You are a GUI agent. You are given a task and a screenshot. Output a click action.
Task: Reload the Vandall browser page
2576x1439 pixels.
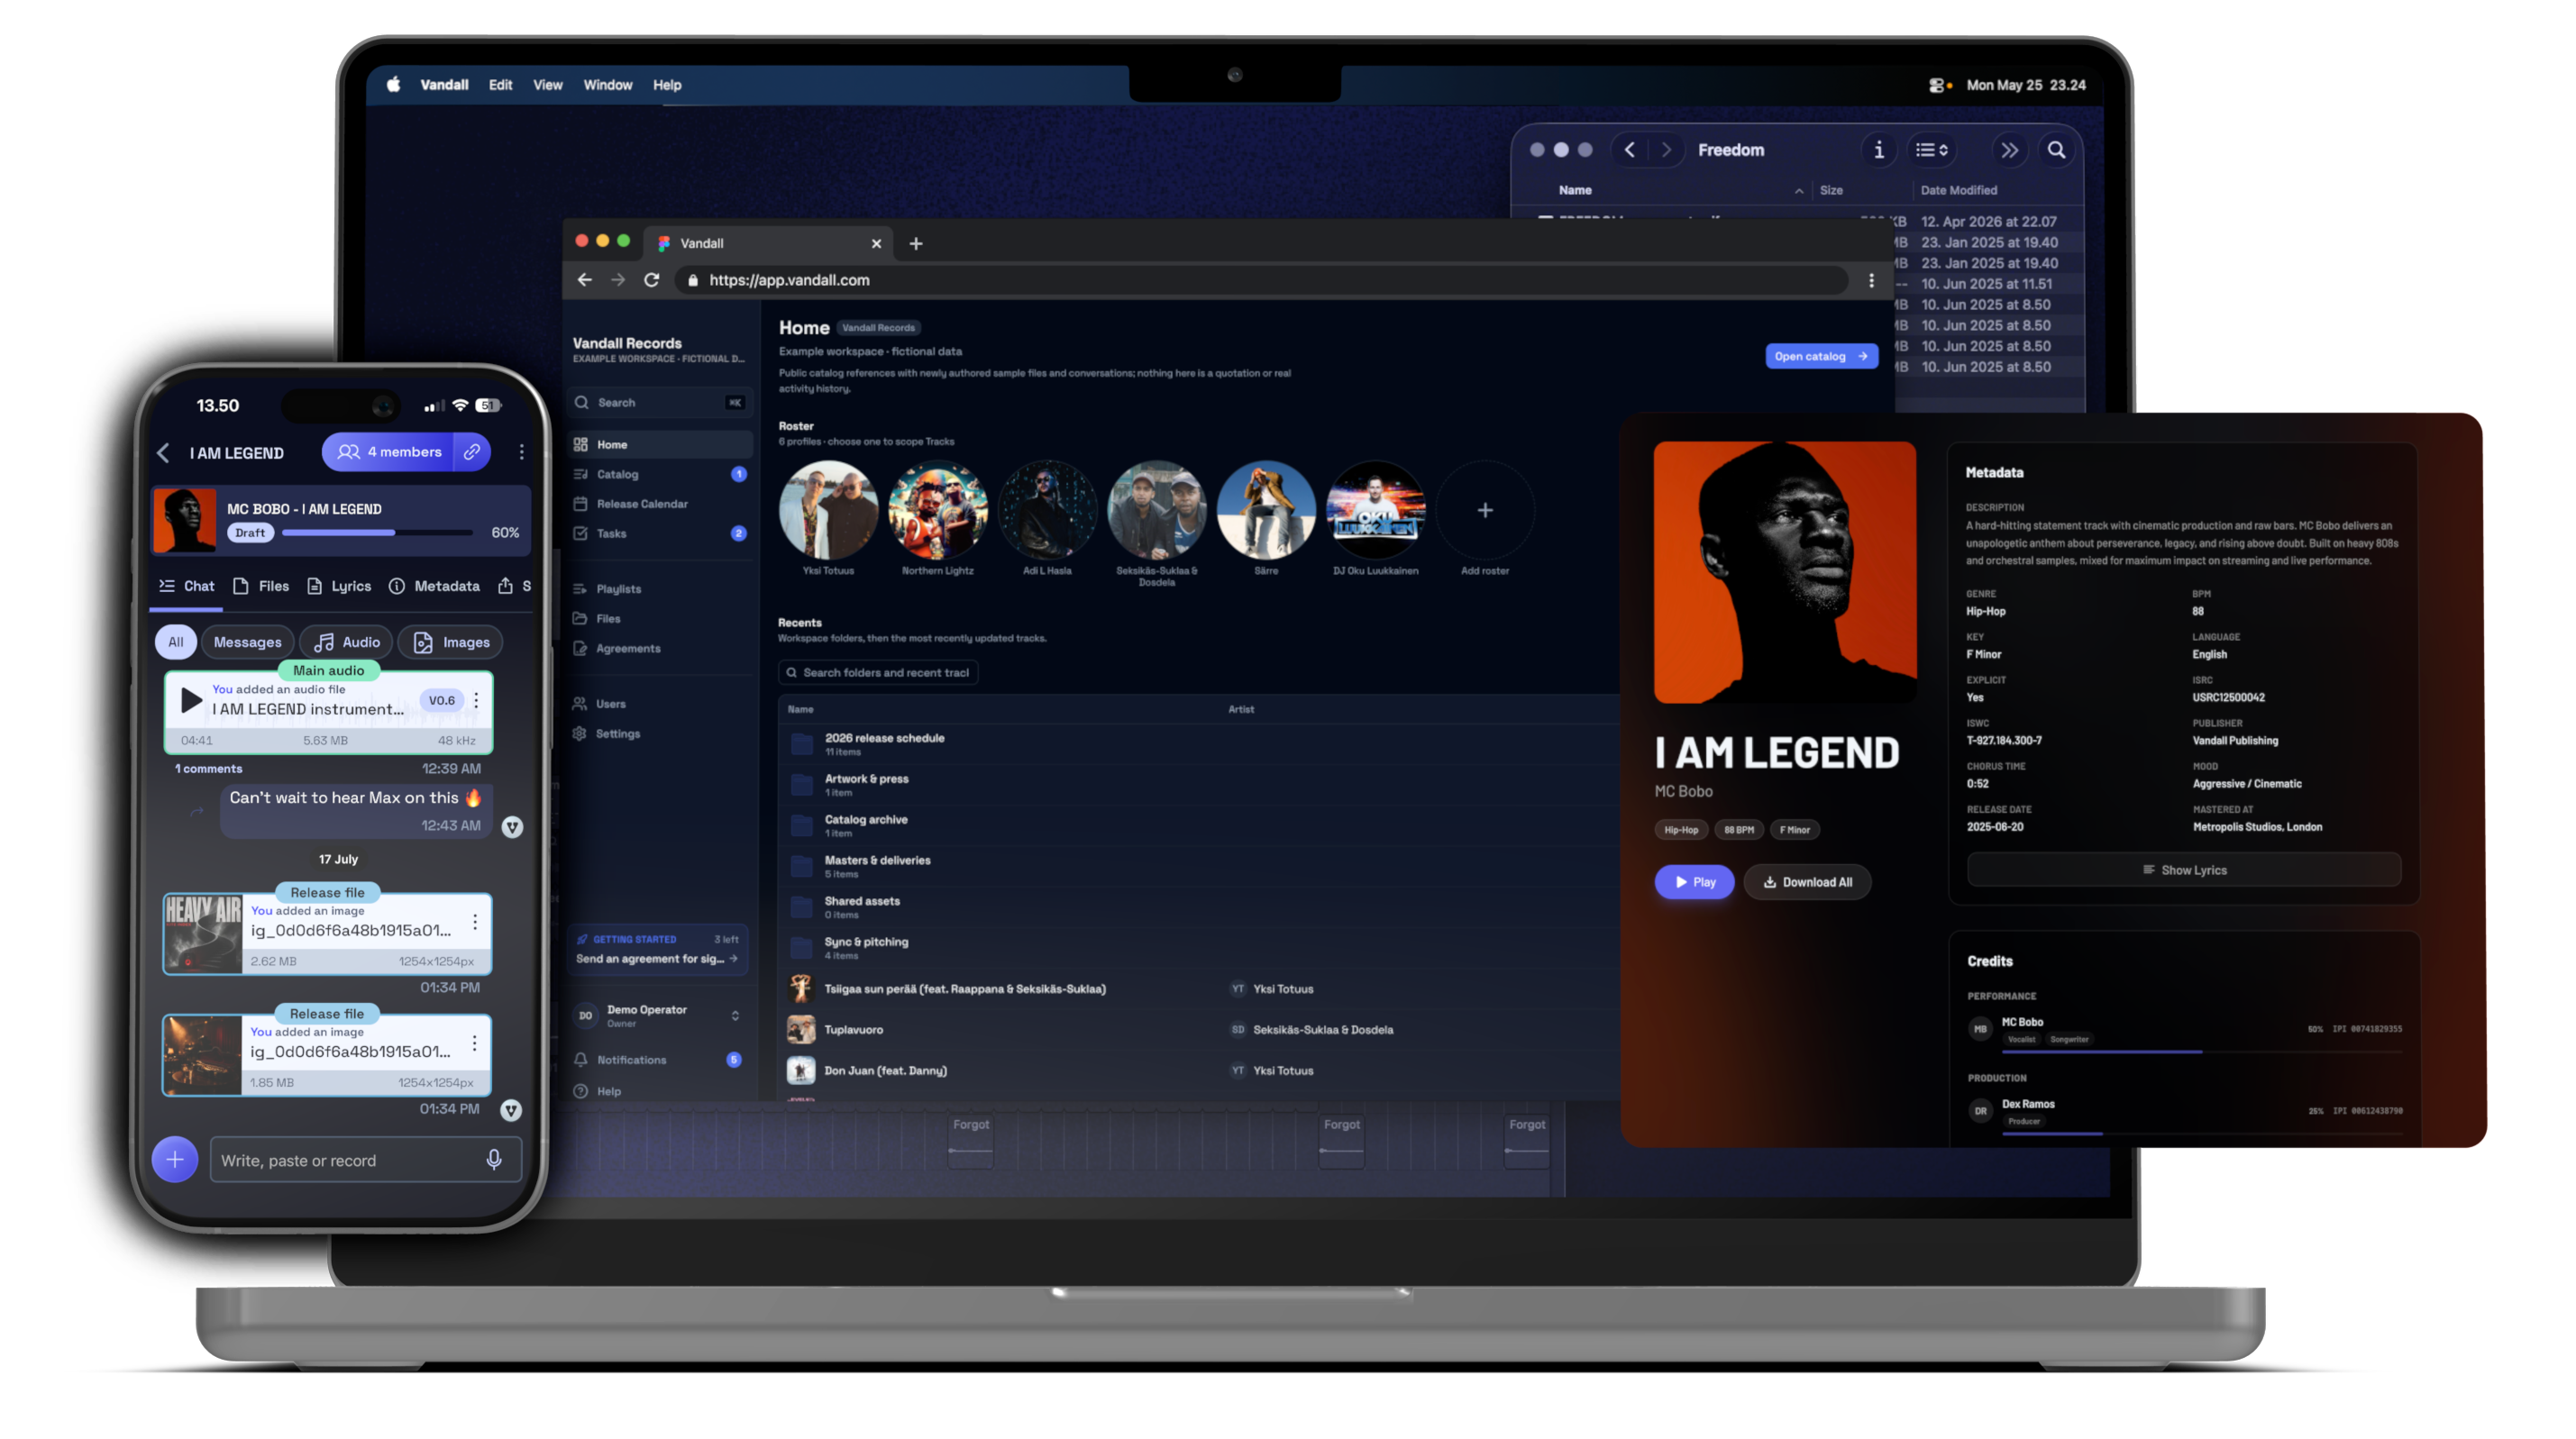(x=651, y=280)
